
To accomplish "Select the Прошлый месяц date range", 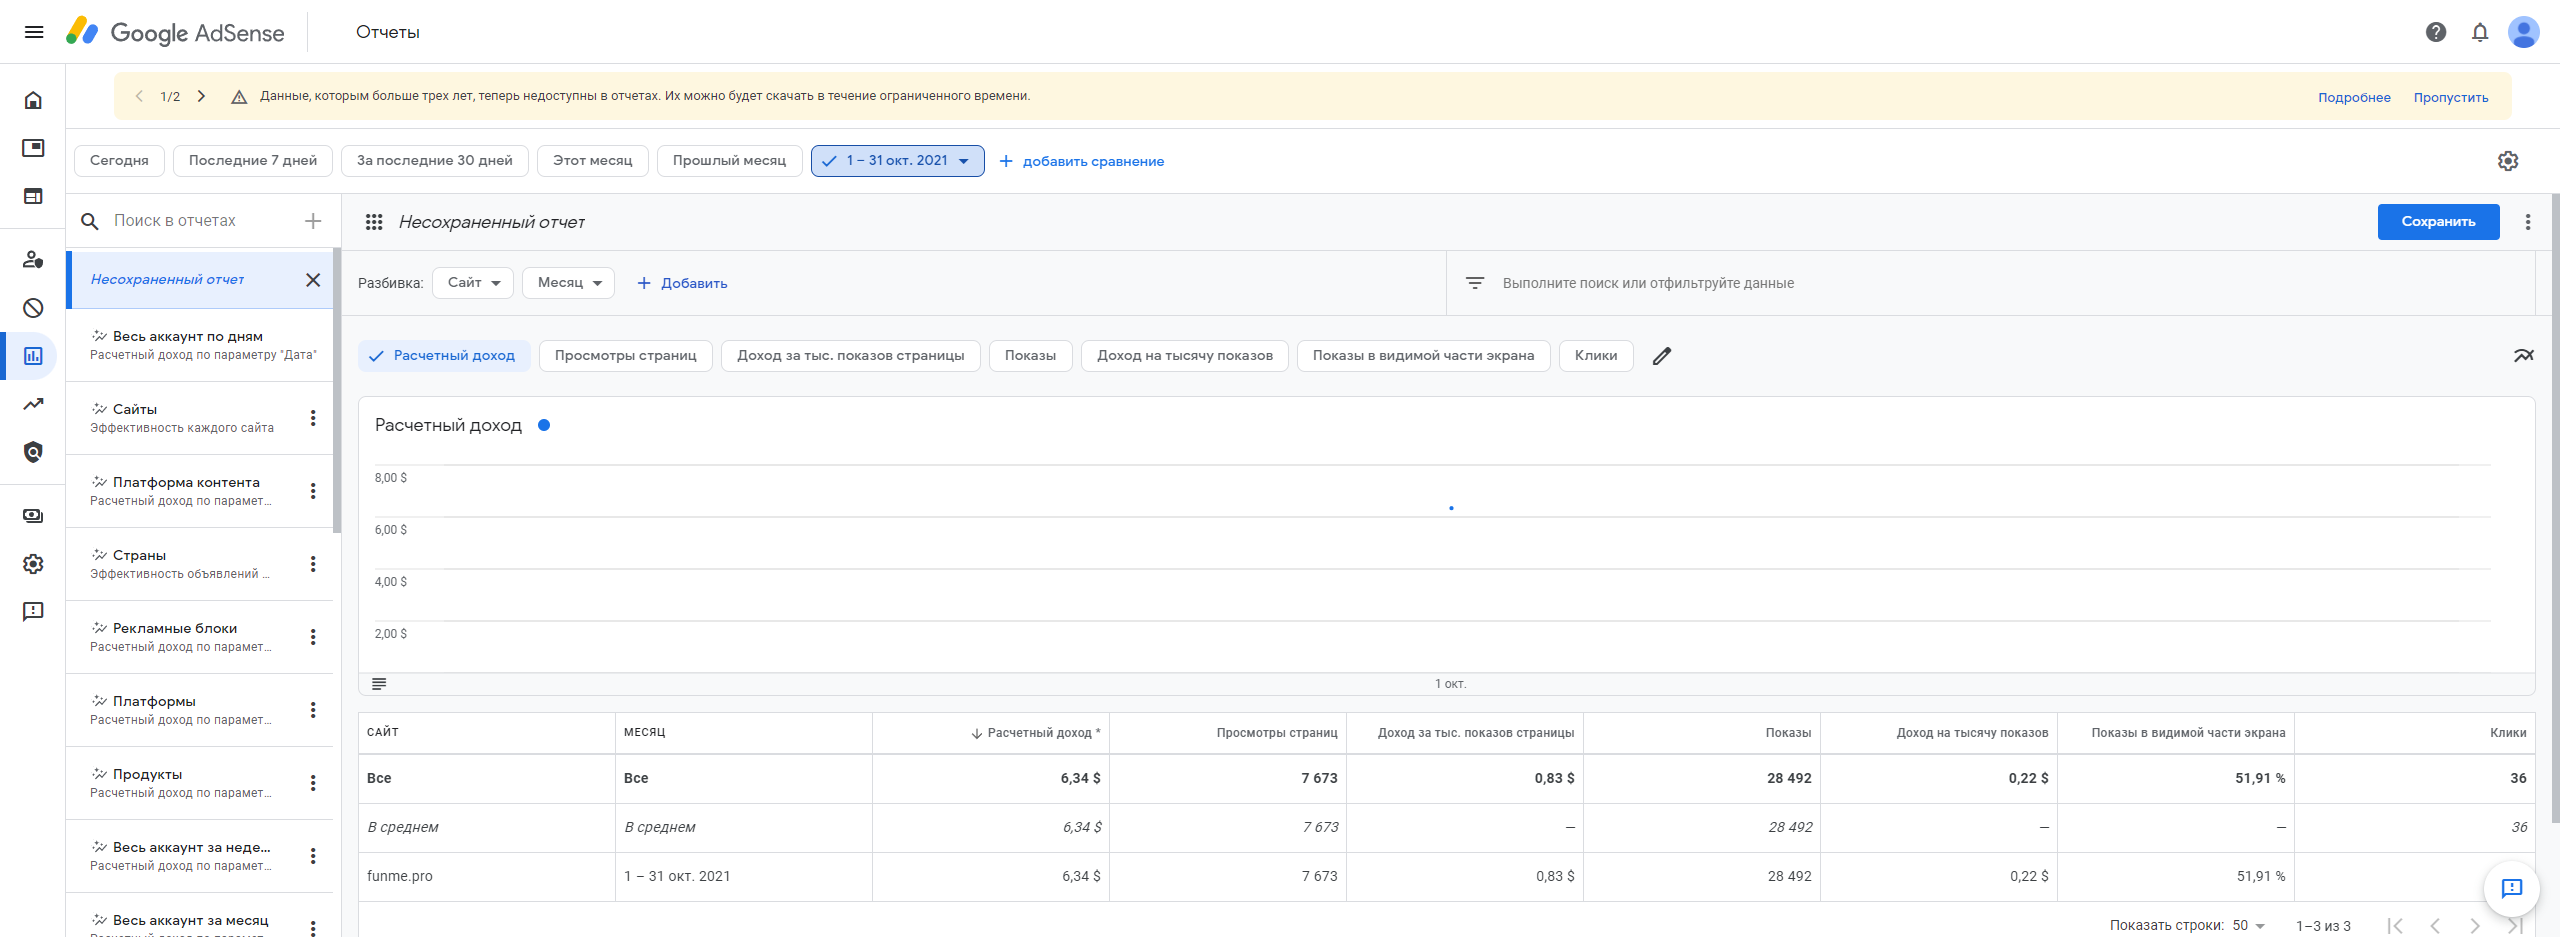I will pos(729,161).
